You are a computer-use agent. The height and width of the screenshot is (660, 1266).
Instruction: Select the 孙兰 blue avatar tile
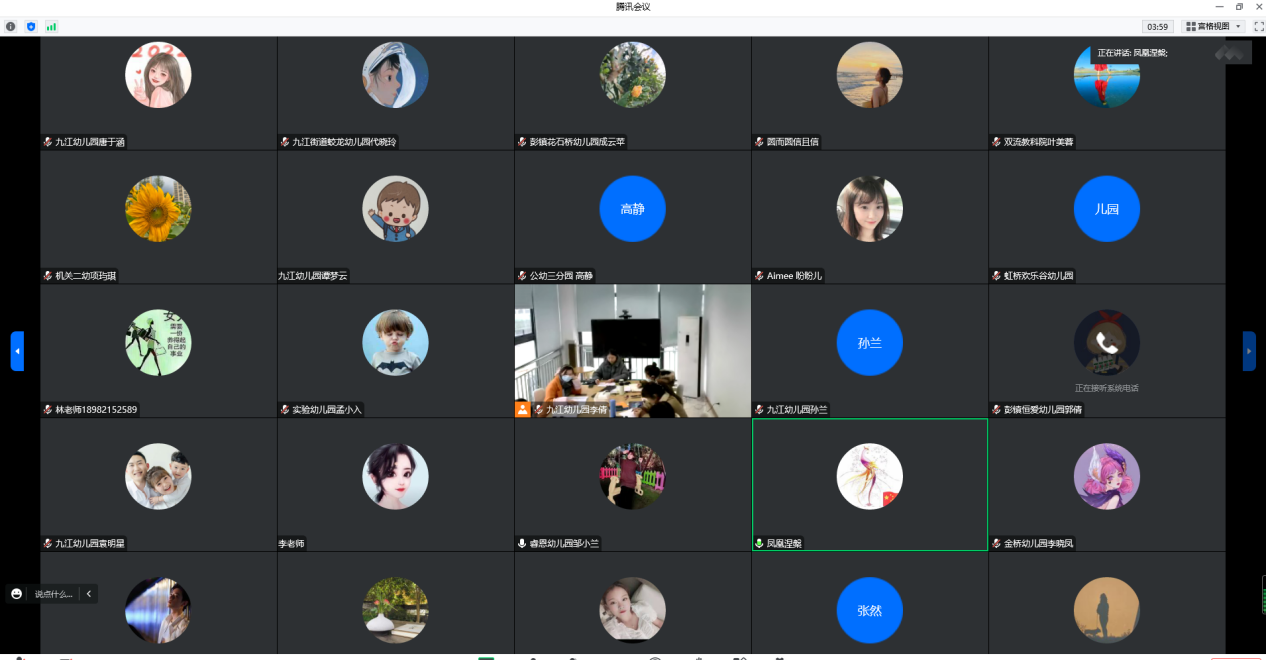(x=869, y=342)
